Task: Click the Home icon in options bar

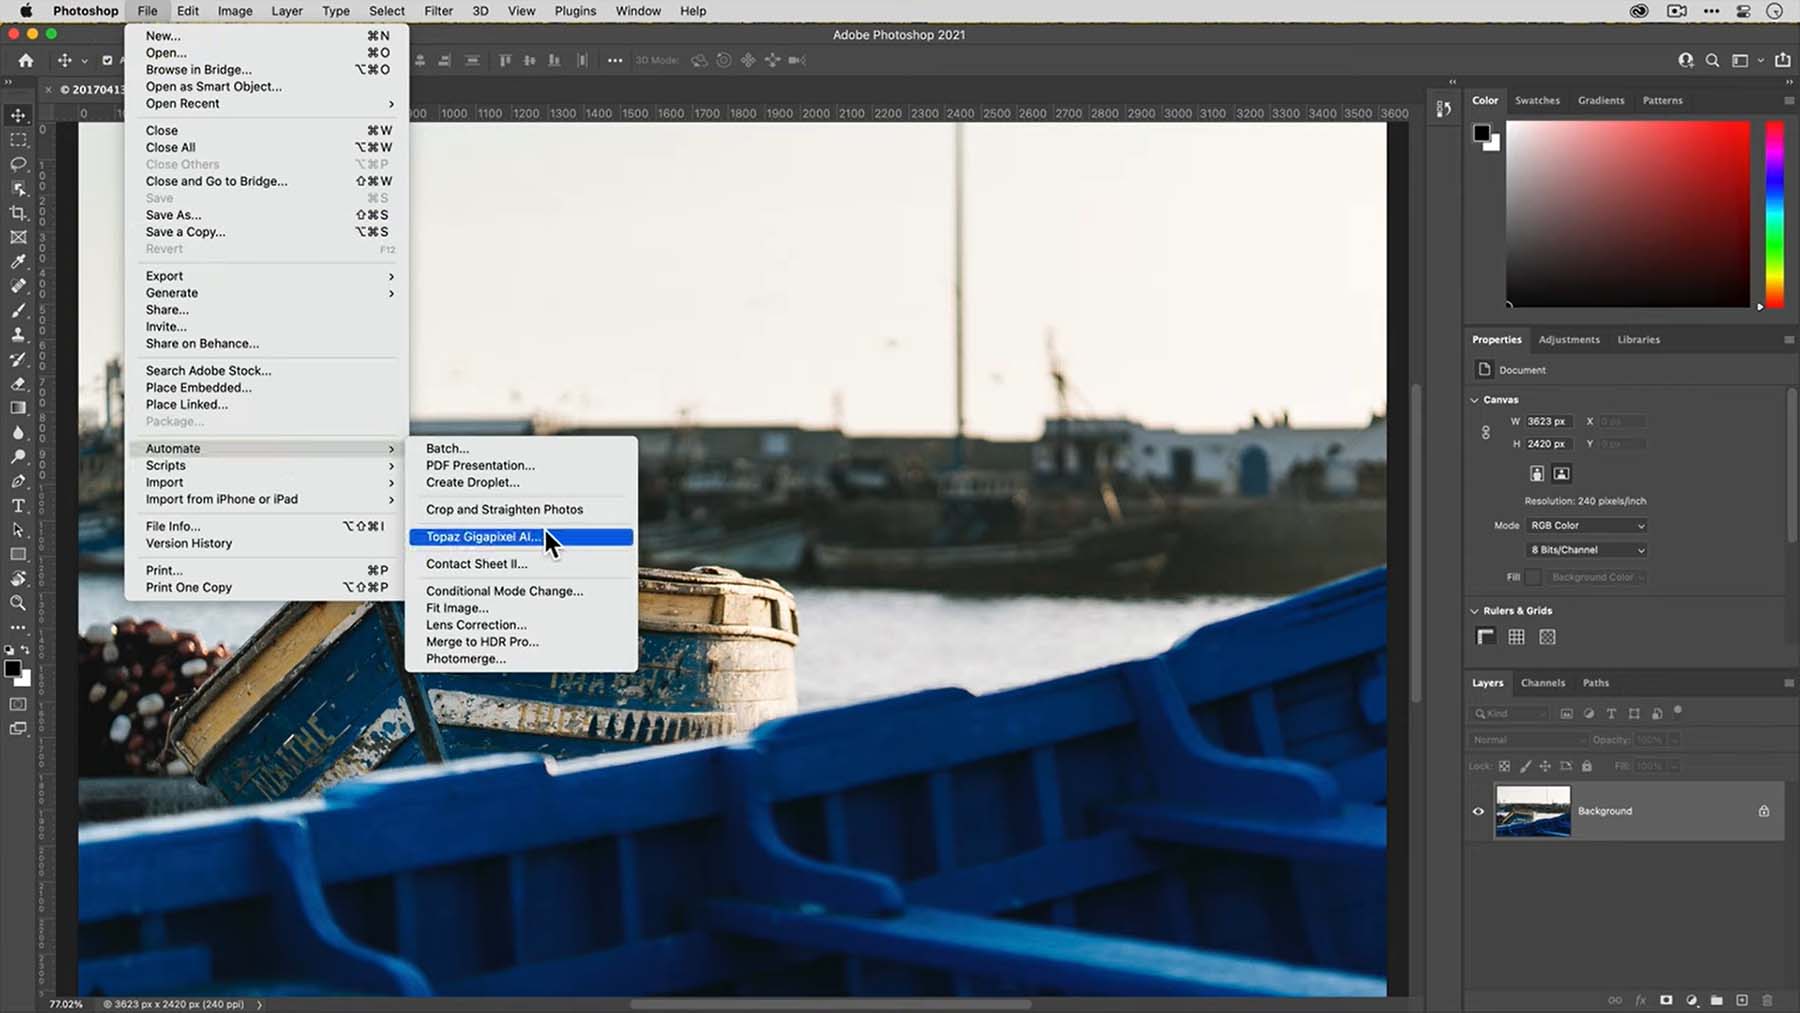Action: pos(26,60)
